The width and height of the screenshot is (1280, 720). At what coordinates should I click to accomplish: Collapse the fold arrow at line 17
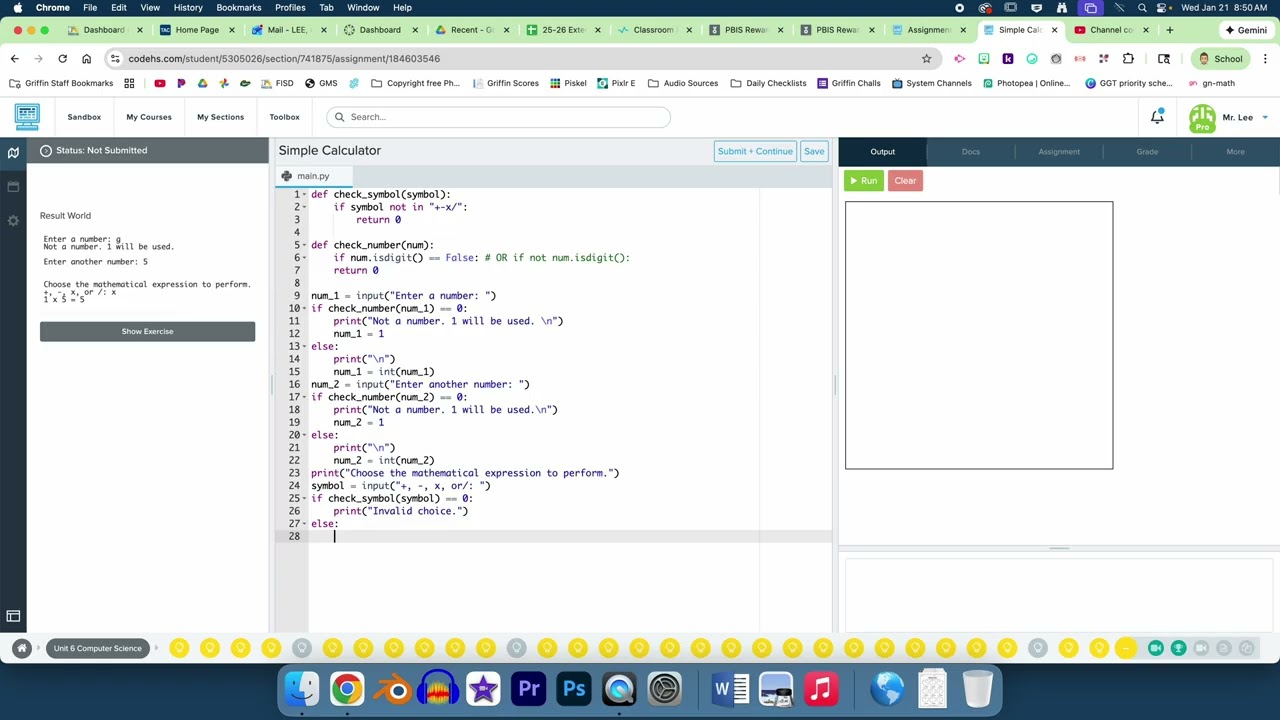coord(304,397)
